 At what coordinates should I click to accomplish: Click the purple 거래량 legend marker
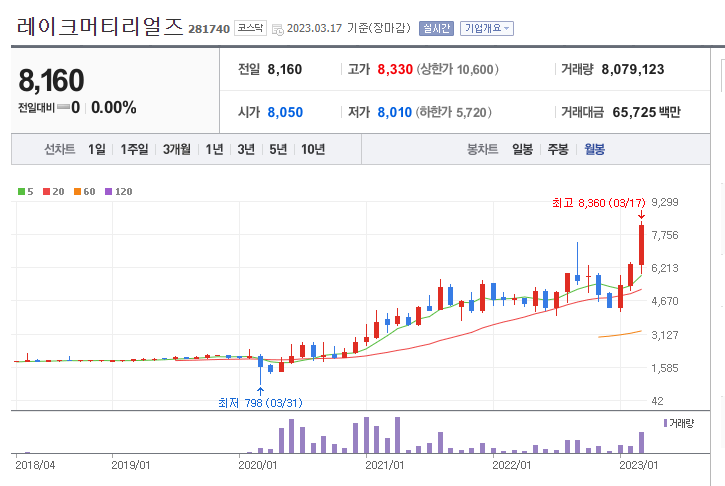pyautogui.click(x=665, y=423)
